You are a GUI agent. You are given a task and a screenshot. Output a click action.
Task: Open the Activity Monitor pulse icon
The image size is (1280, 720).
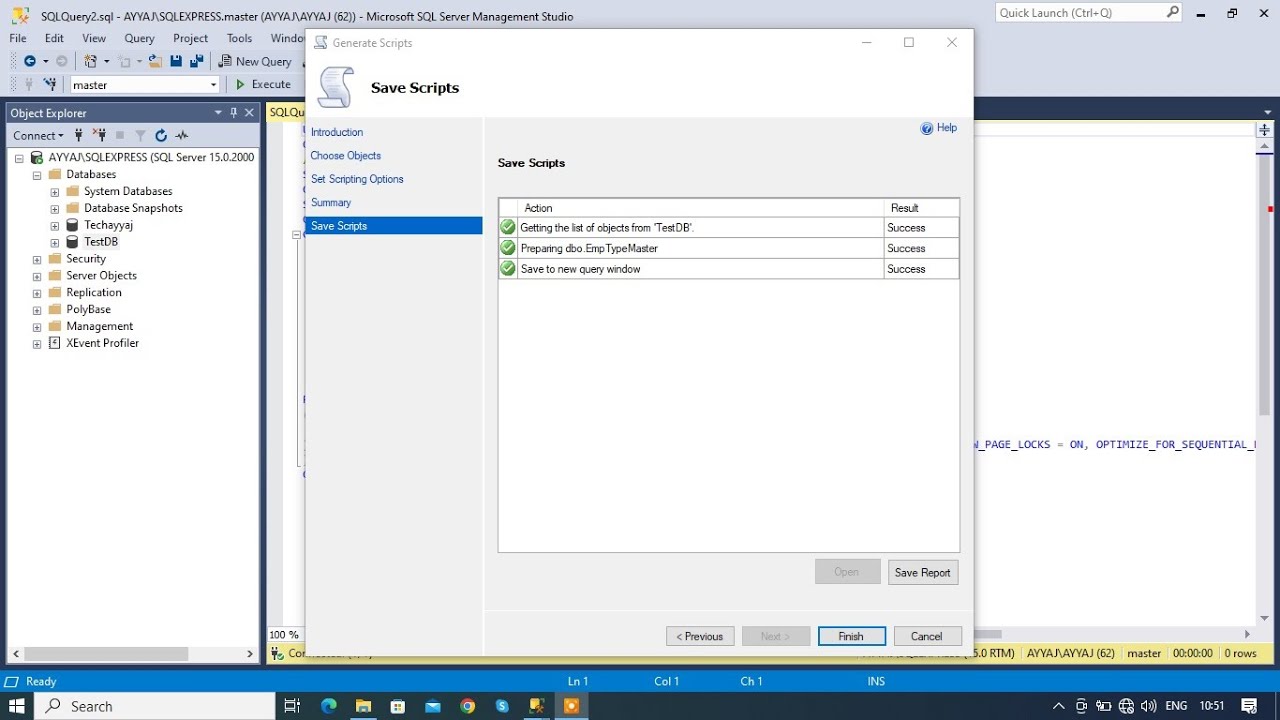coord(182,135)
